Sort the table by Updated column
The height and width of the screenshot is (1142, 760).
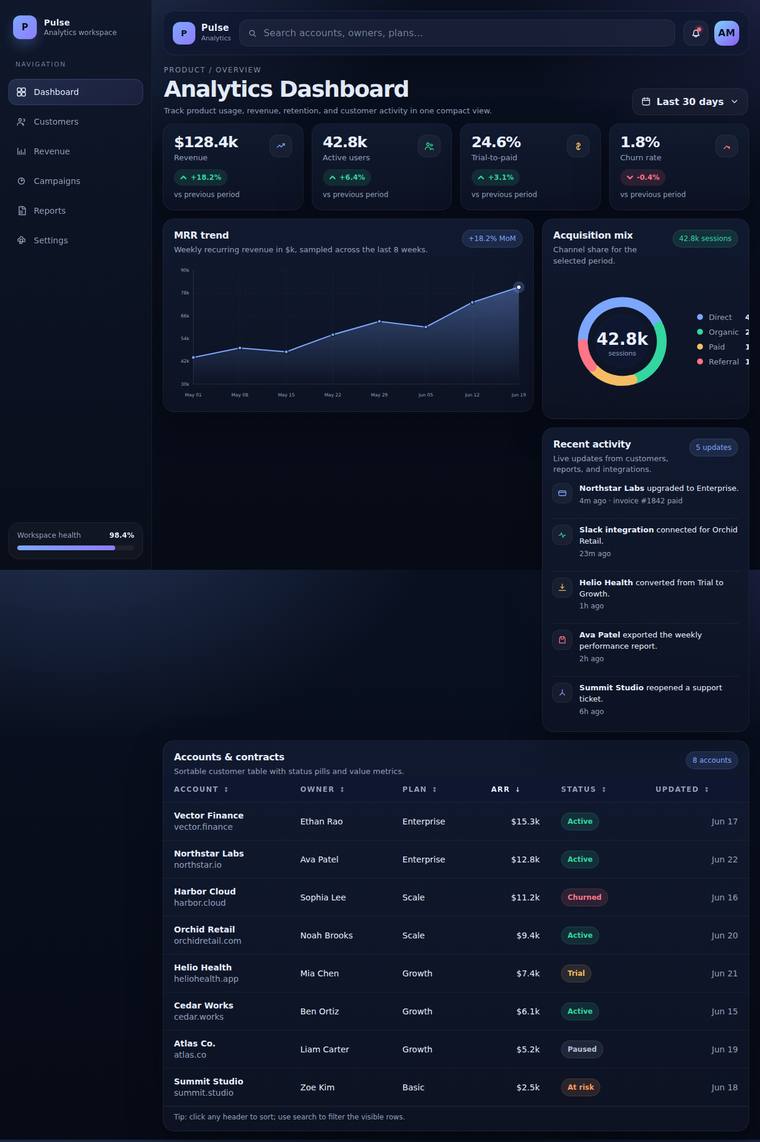coord(681,789)
